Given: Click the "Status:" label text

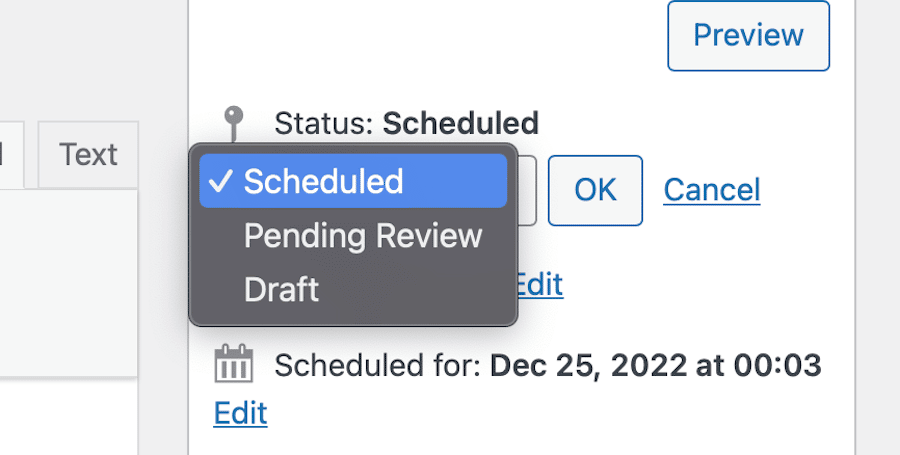Looking at the screenshot, I should click(324, 124).
